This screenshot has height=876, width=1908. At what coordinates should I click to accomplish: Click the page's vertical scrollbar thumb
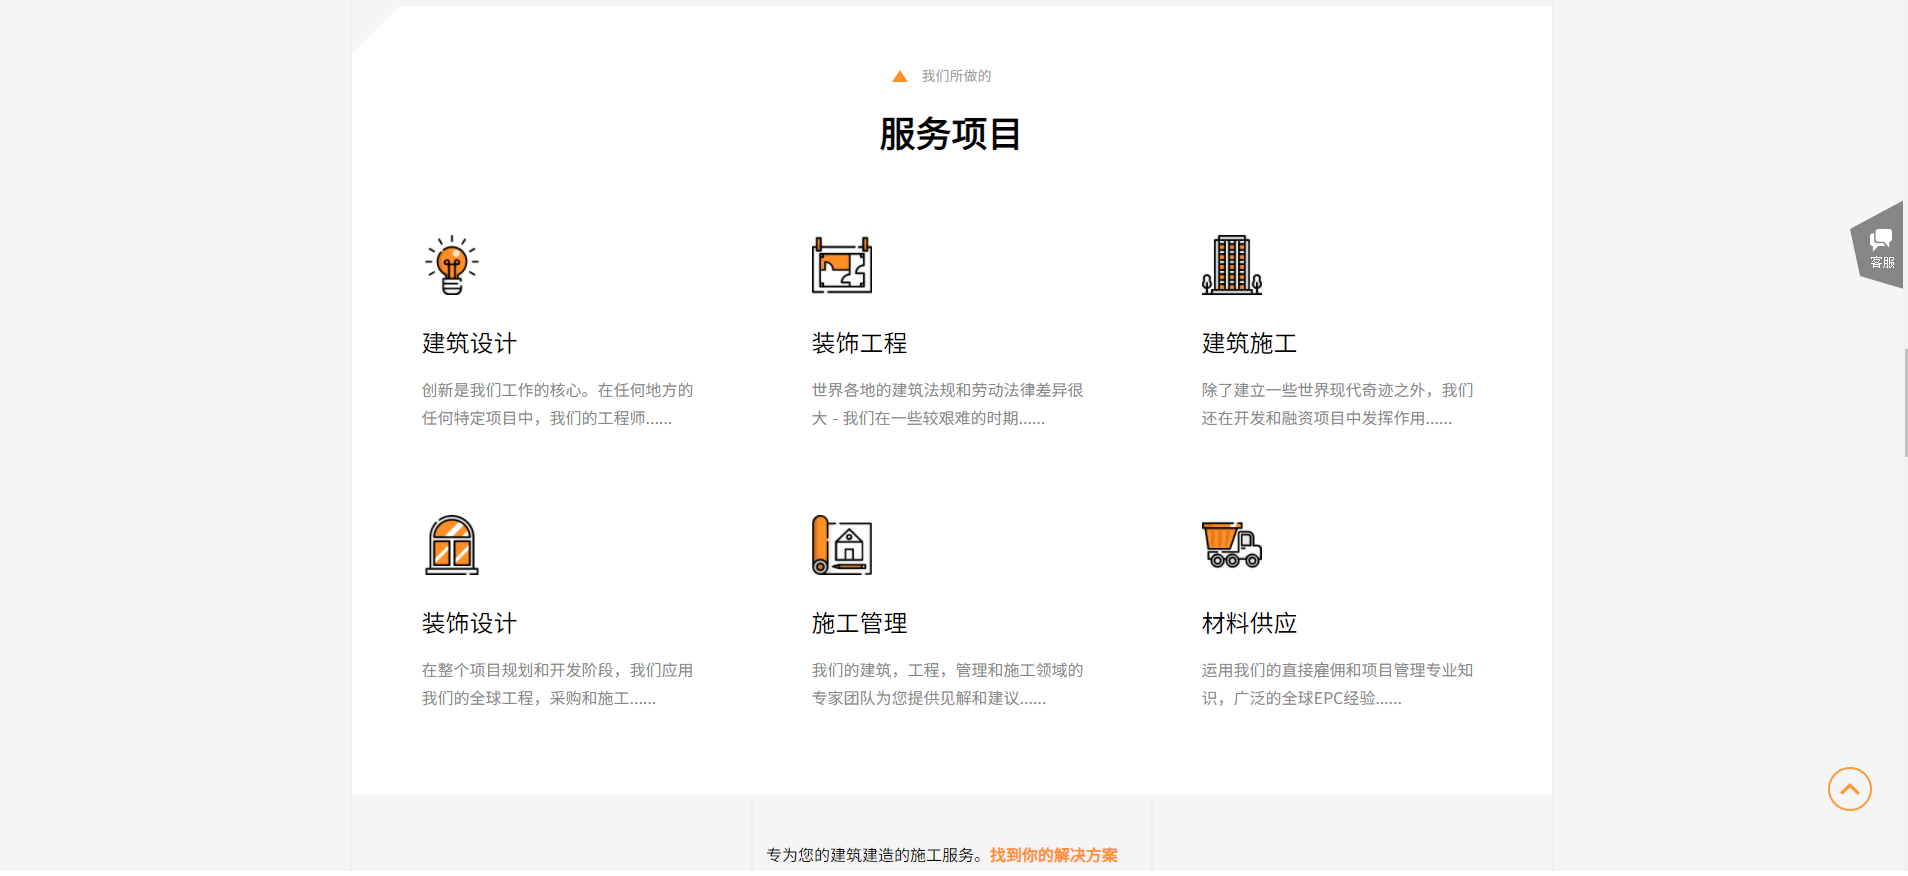pos(1905,403)
